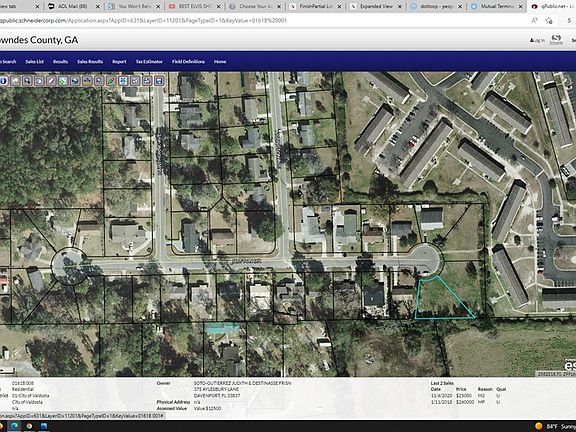Viewport: 576px width, 432px height.
Task: Pick the red and green measure tool
Action: pyautogui.click(x=111, y=81)
